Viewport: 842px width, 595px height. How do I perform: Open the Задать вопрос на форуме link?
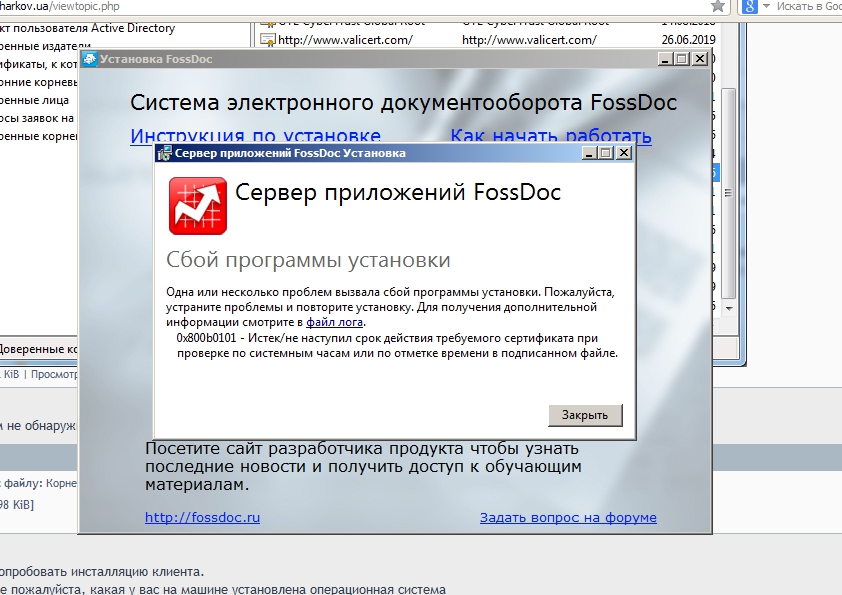[568, 518]
